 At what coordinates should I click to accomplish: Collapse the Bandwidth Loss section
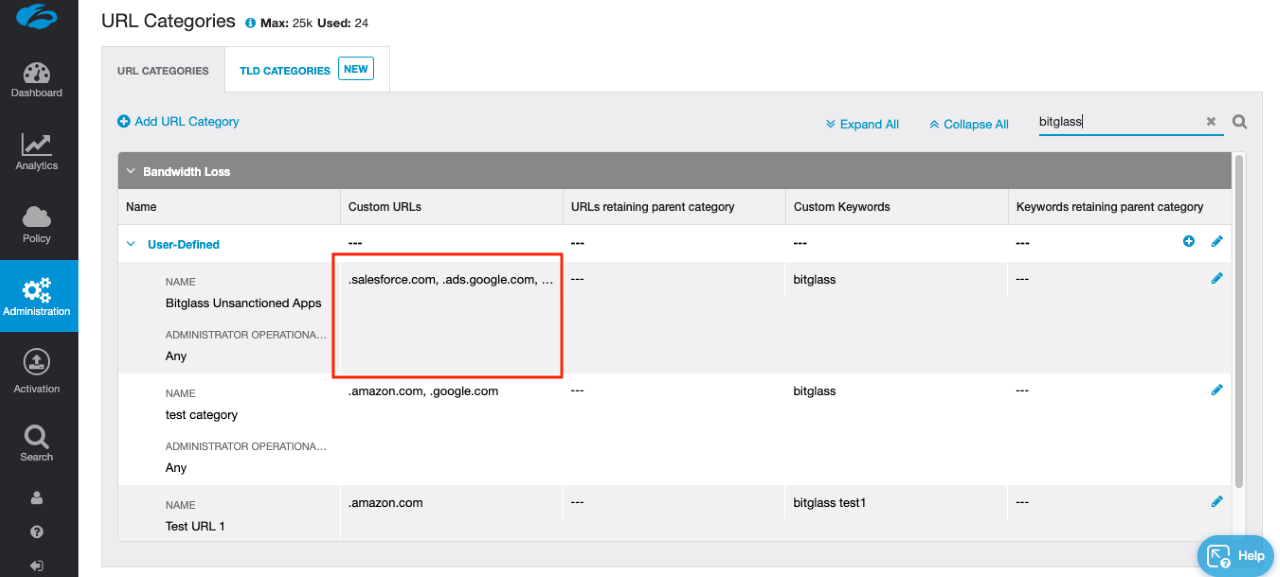(130, 172)
